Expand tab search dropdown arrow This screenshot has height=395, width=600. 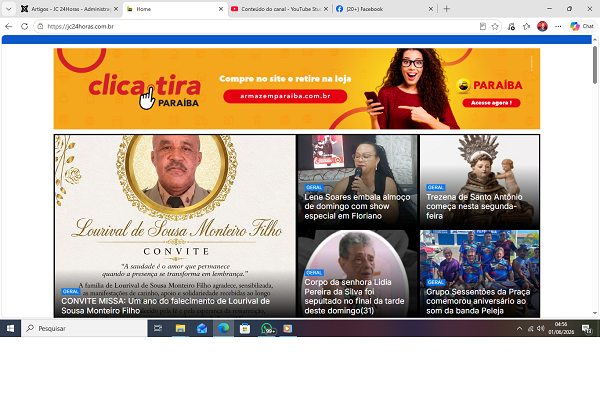pos(8,9)
